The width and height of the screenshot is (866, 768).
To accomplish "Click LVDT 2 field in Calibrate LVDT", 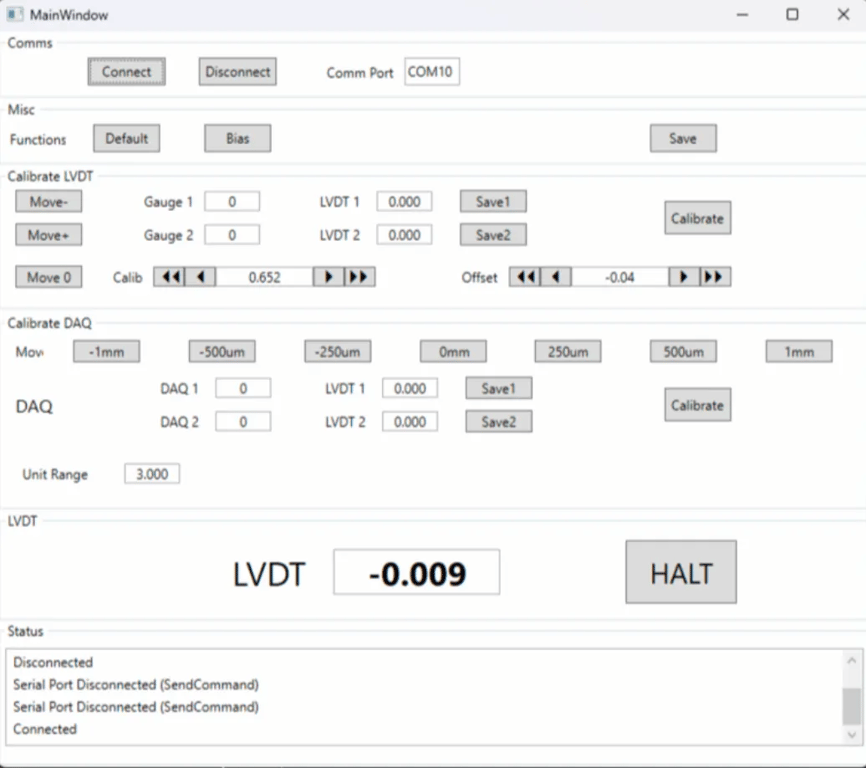I will click(404, 235).
